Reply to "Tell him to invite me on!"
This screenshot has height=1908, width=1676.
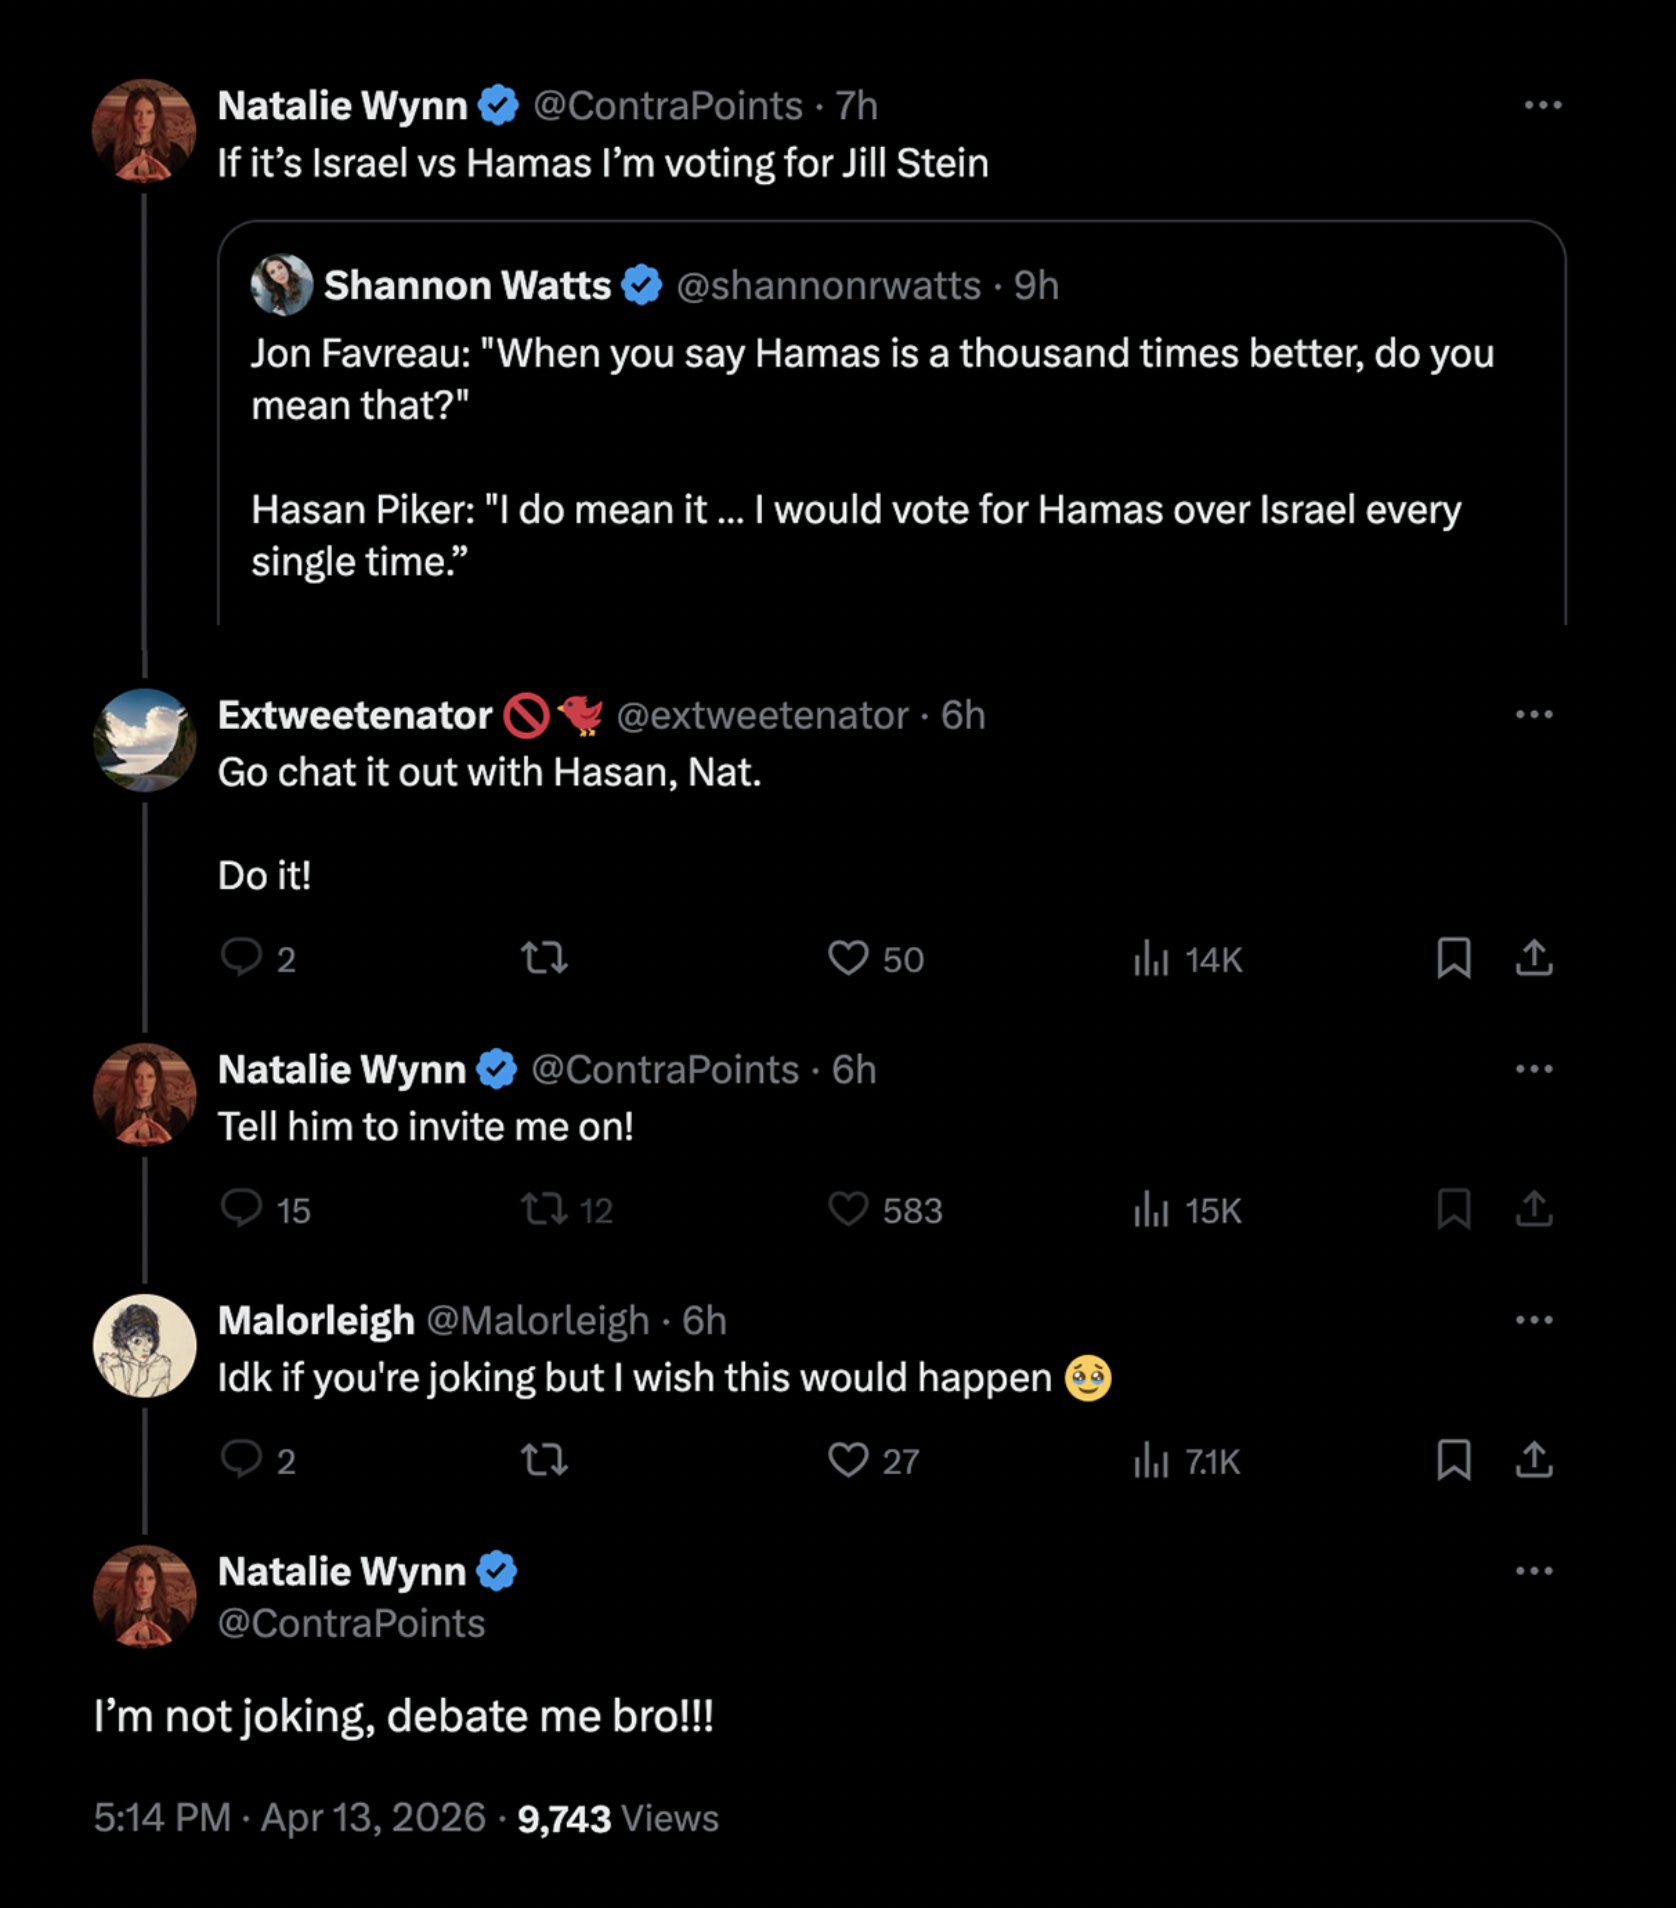coord(241,1208)
